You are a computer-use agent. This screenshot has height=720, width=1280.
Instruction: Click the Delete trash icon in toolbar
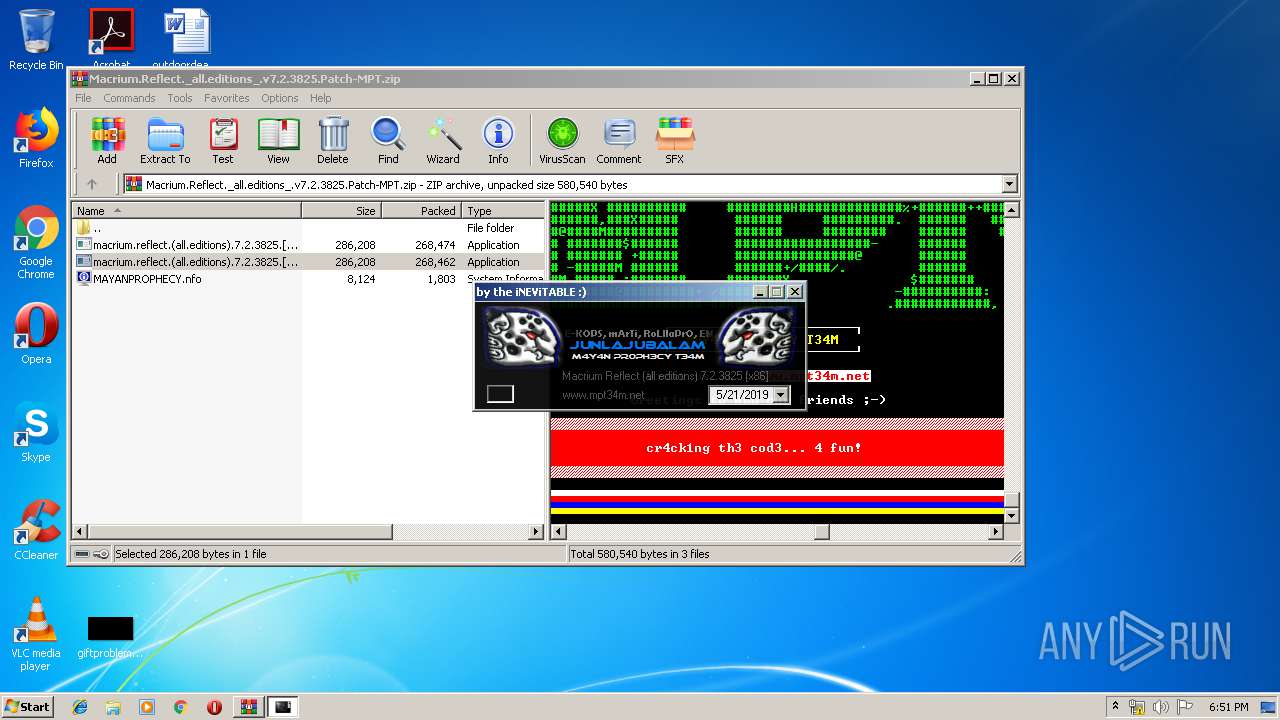click(333, 140)
